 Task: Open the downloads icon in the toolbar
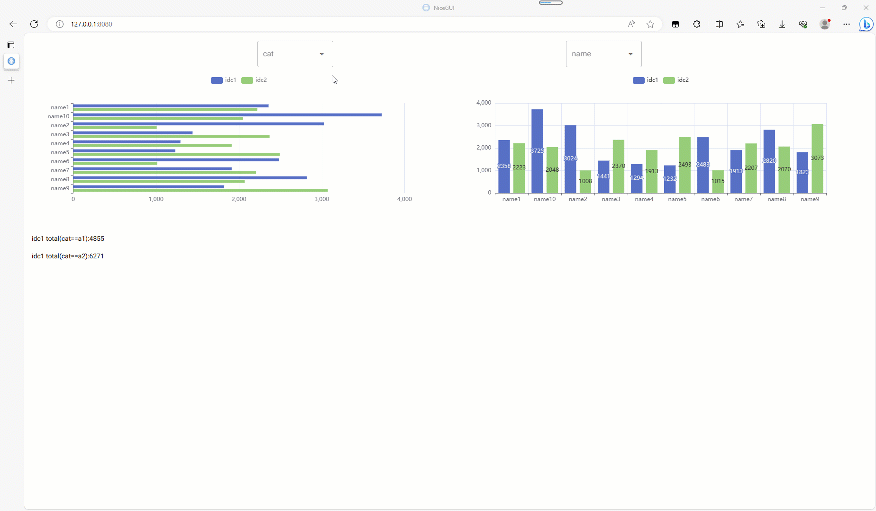coord(781,24)
